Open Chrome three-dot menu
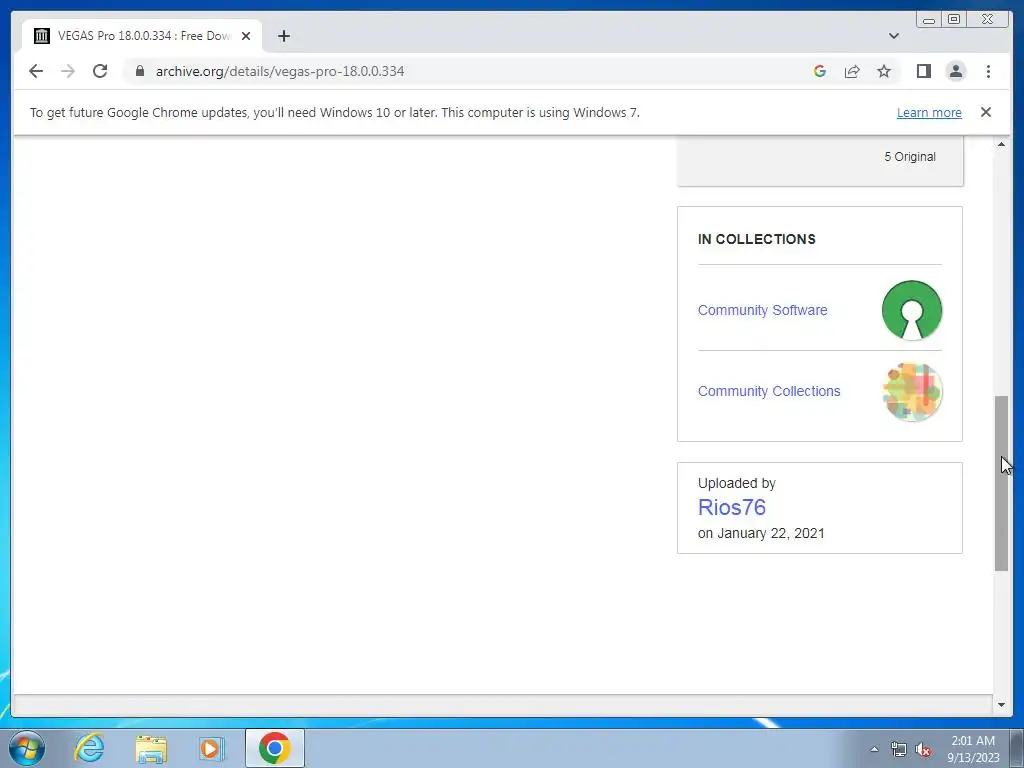Viewport: 1024px width, 768px height. point(988,71)
